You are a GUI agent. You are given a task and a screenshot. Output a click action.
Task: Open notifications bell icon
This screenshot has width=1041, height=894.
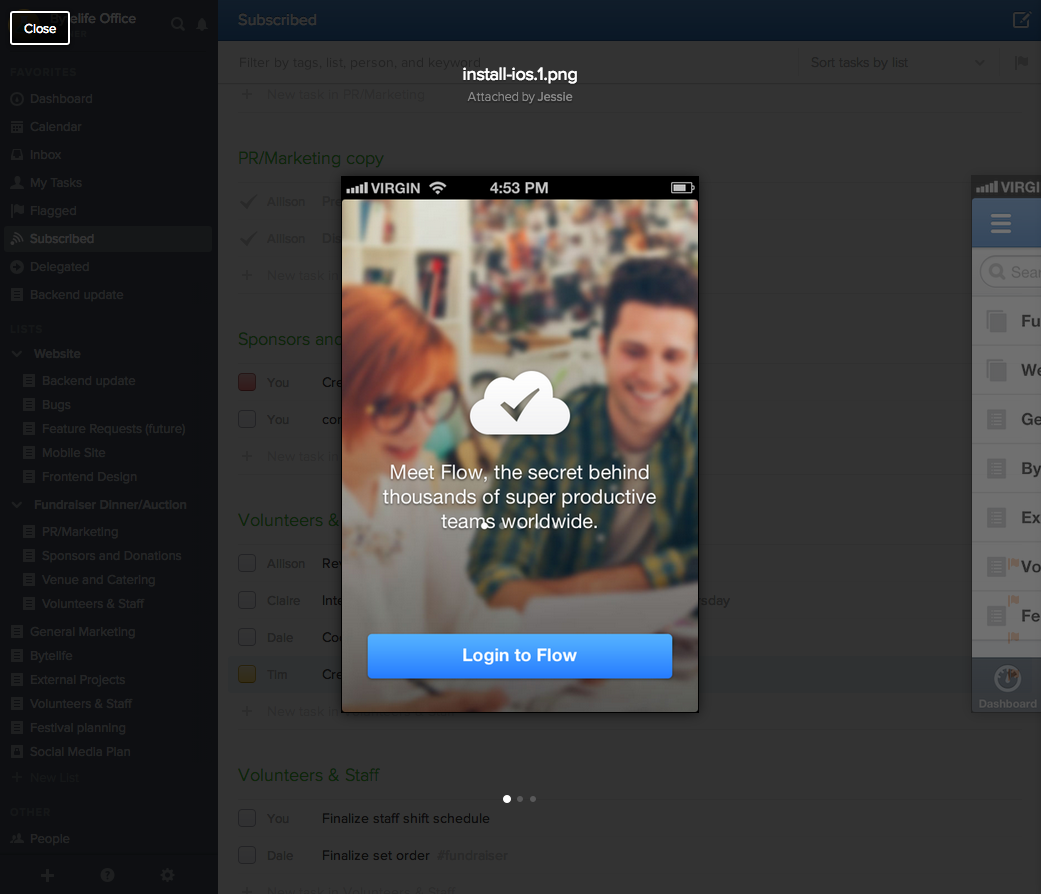point(202,25)
